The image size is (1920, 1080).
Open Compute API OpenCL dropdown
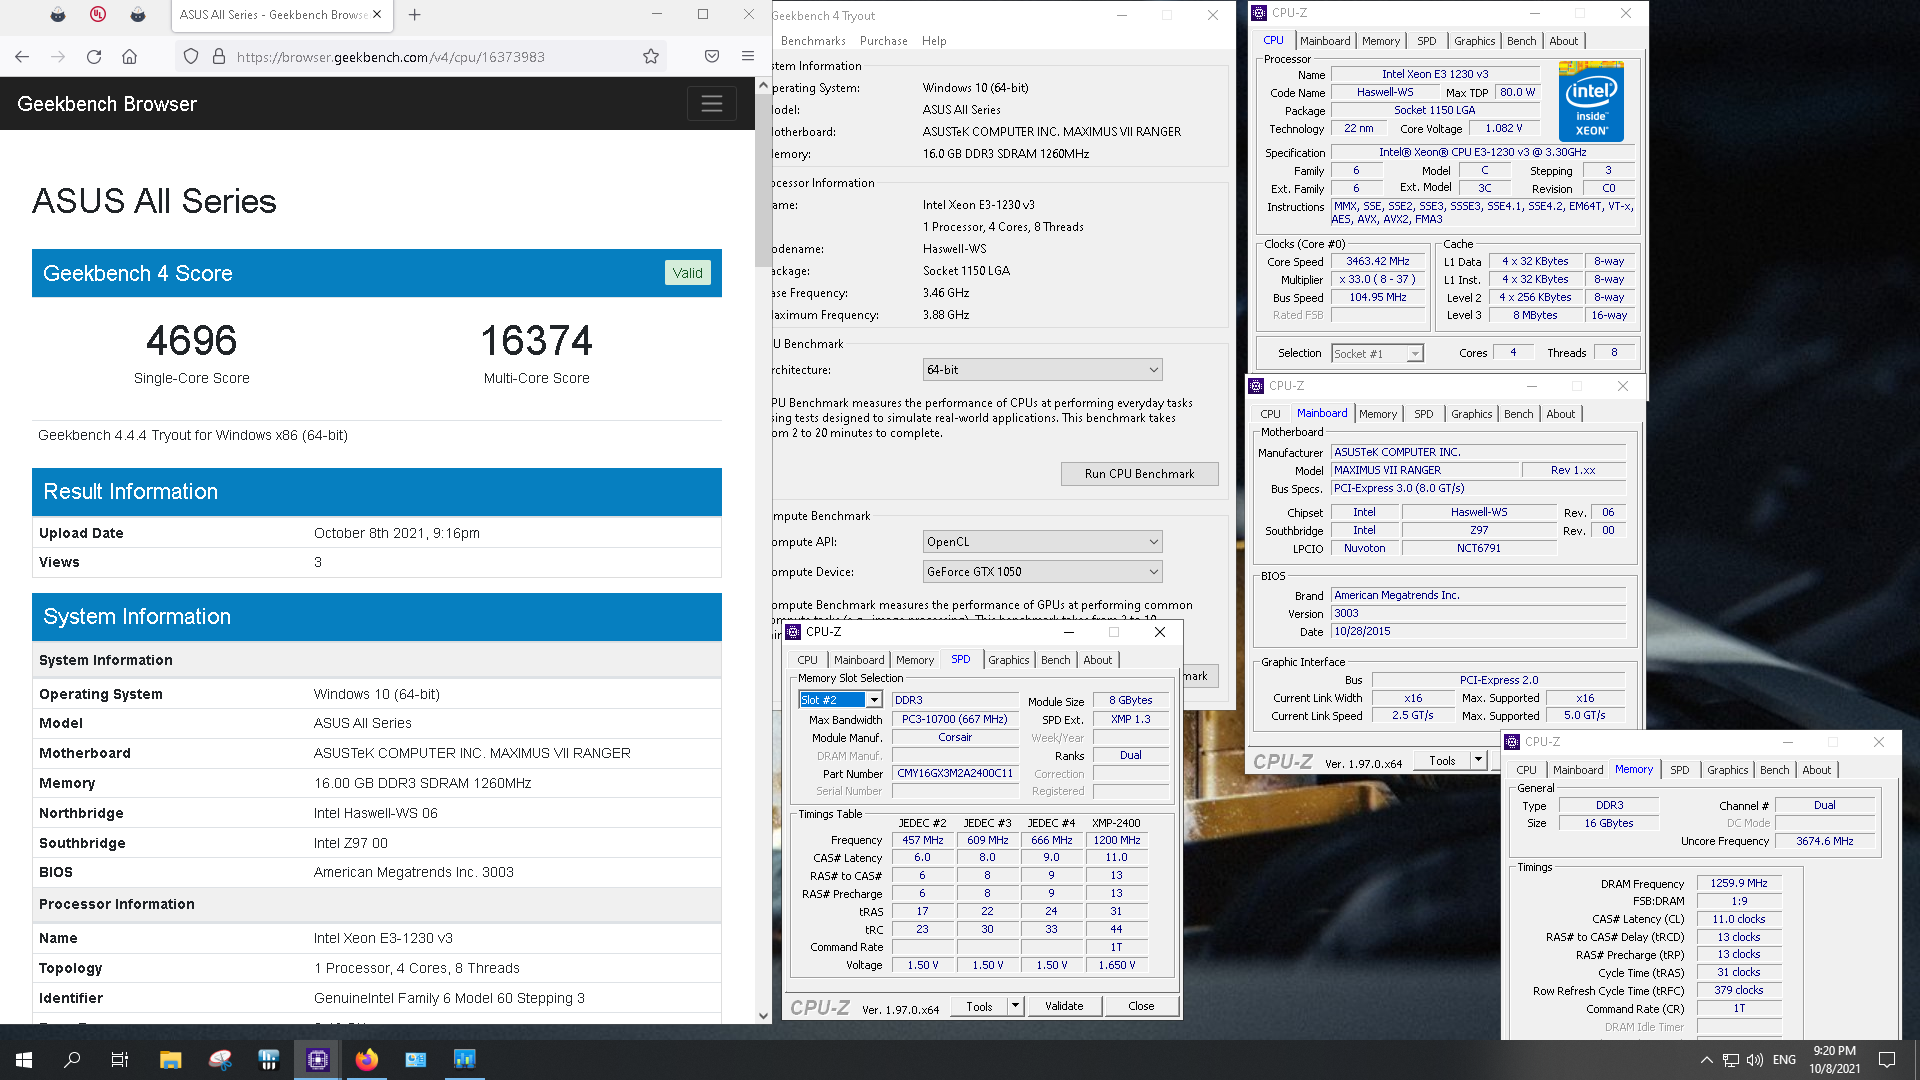point(1042,542)
